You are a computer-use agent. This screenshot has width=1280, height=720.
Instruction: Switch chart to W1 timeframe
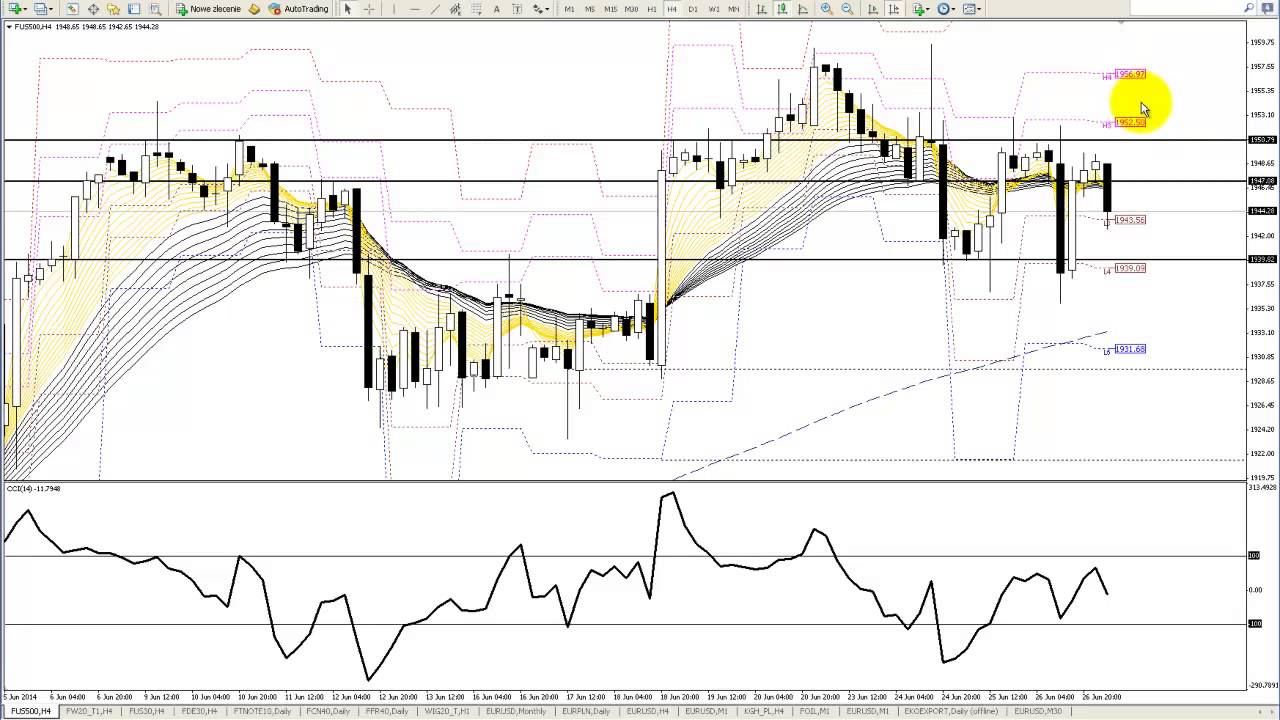coord(714,9)
